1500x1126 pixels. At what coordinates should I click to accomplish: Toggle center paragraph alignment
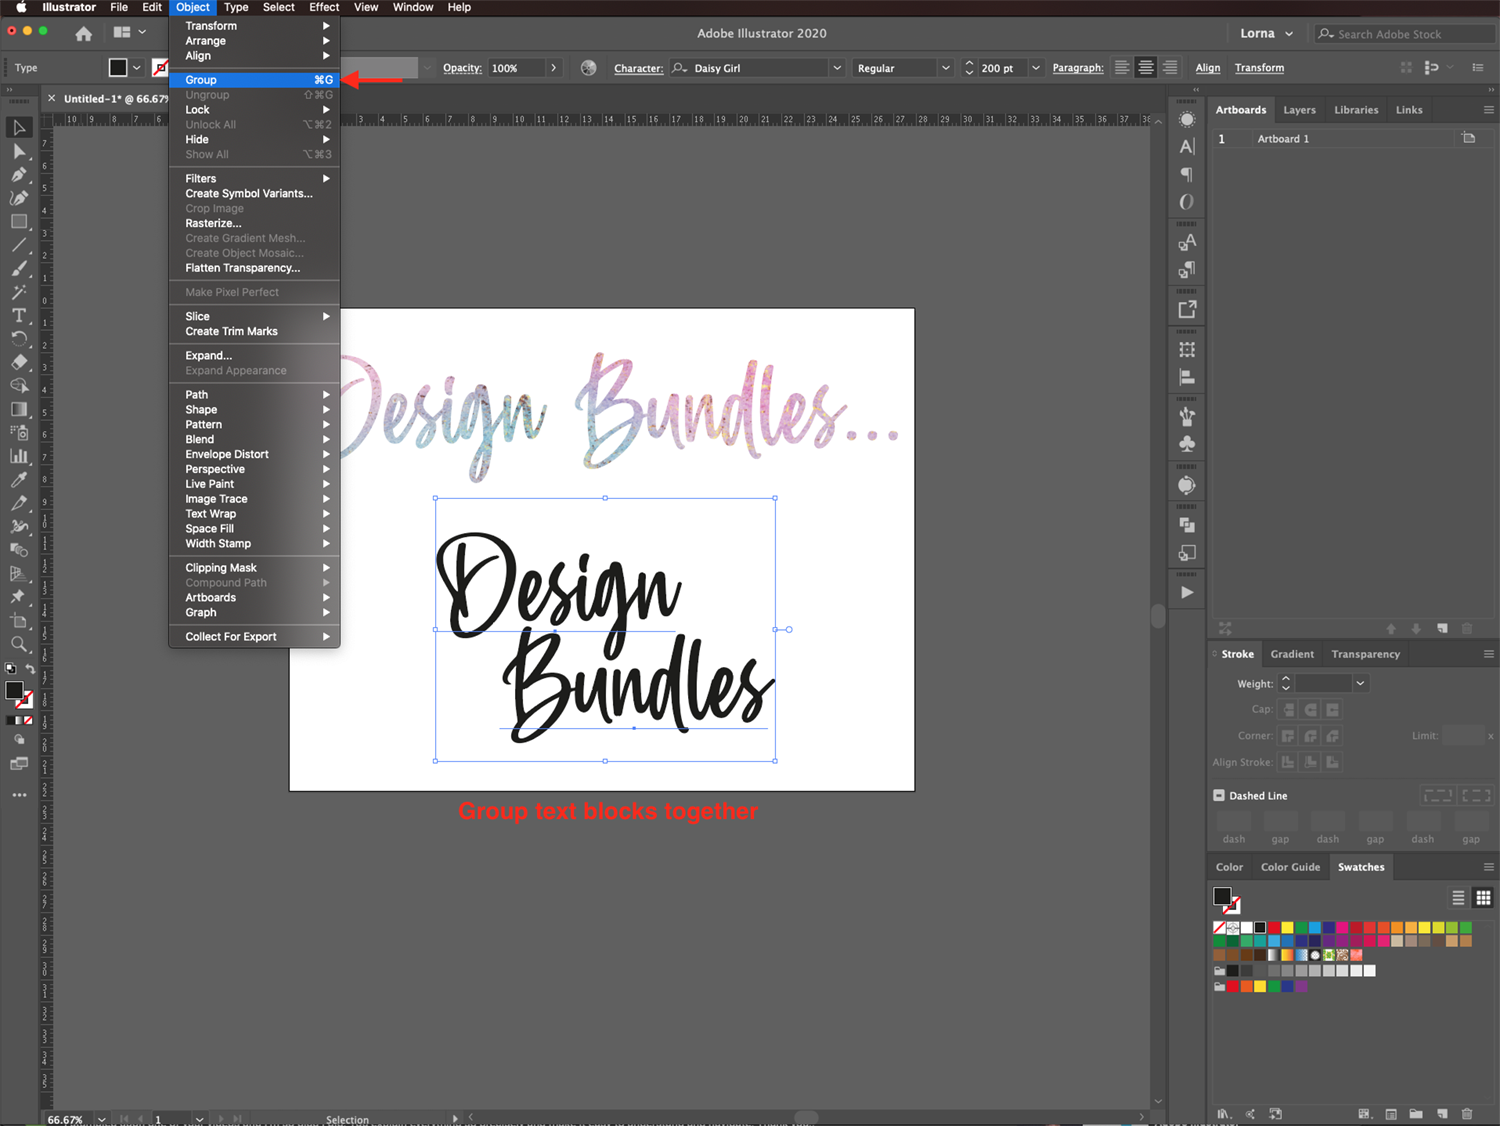[1146, 68]
